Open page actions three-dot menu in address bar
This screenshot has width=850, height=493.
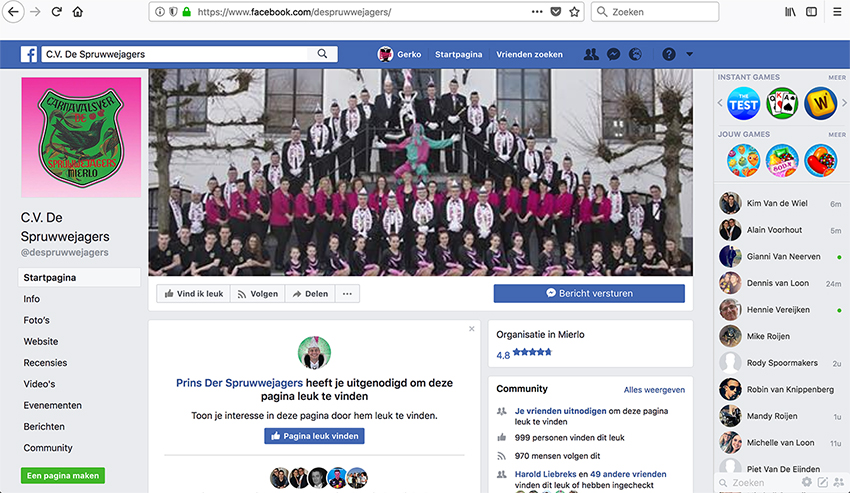(x=537, y=11)
